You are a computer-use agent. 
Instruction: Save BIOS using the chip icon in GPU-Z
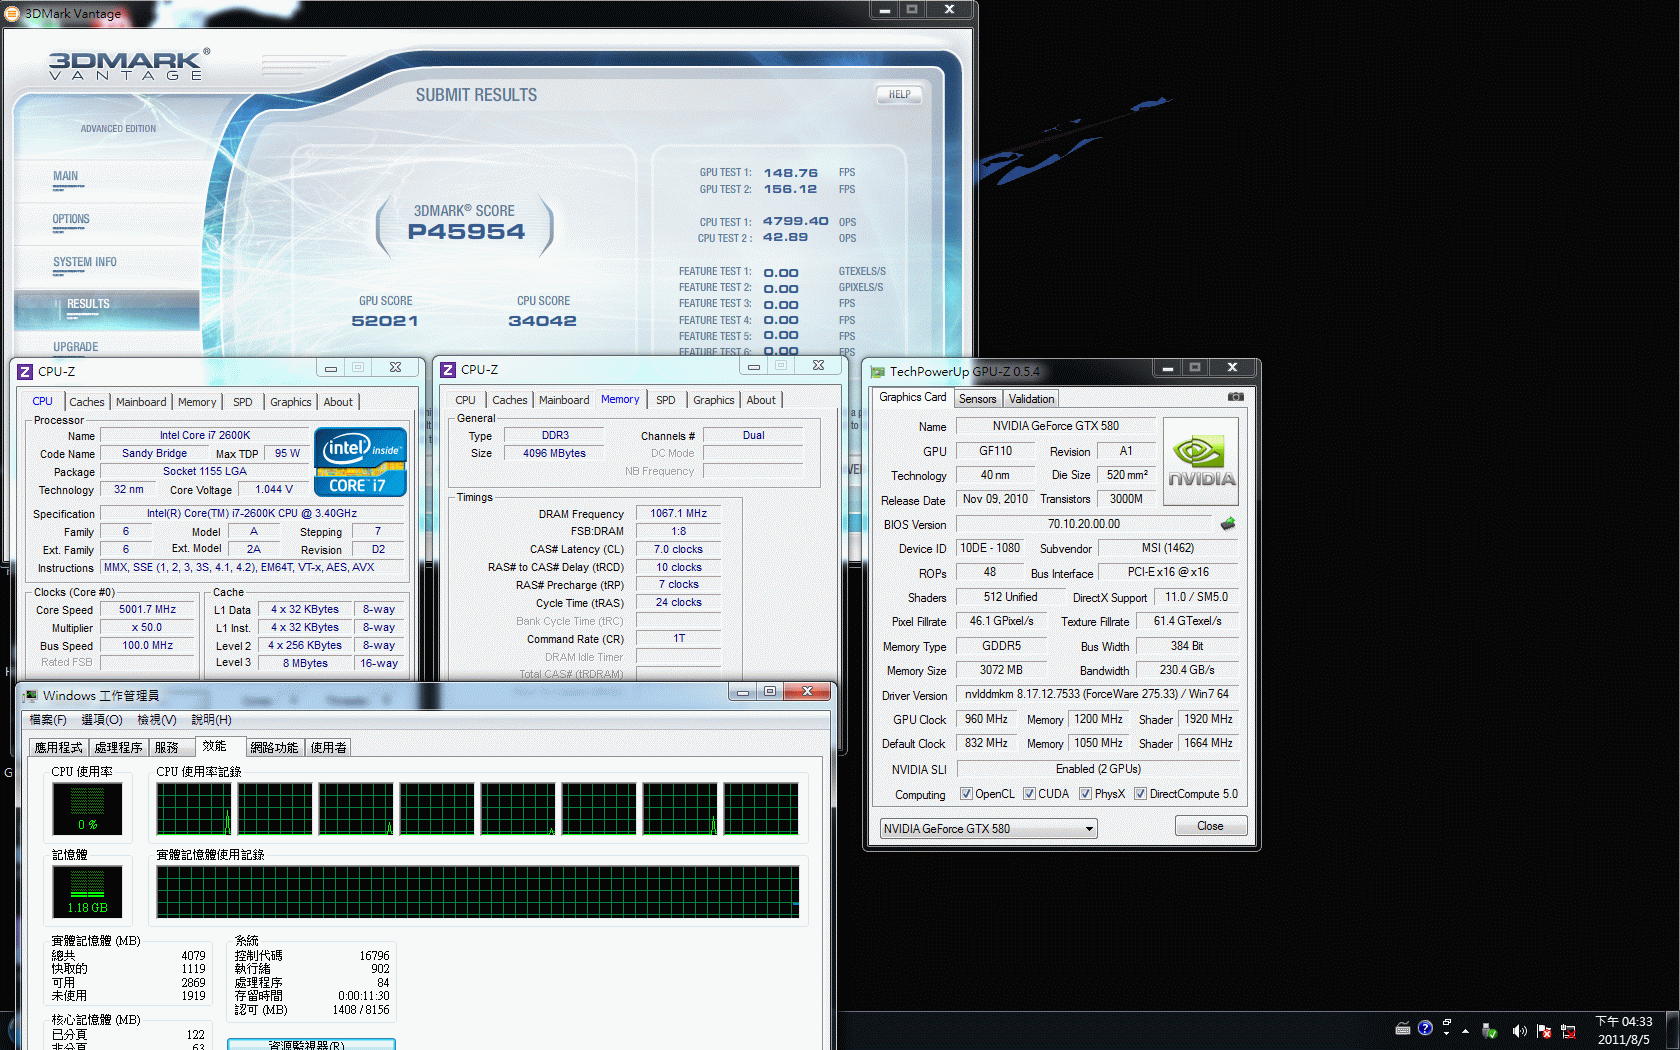tap(1228, 523)
